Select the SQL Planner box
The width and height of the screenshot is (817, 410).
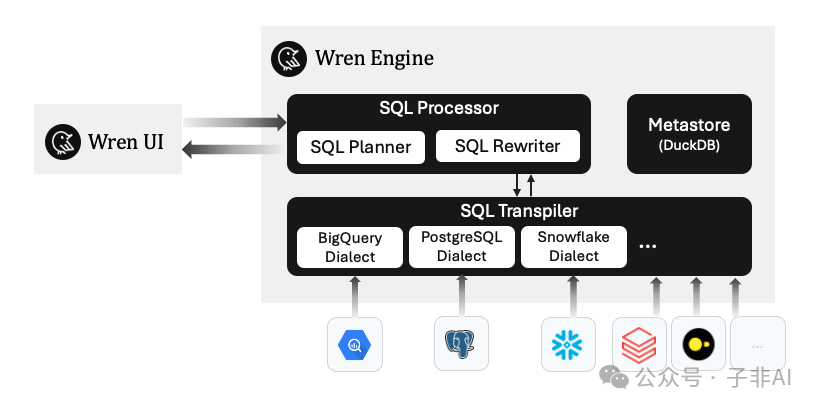pyautogui.click(x=360, y=147)
